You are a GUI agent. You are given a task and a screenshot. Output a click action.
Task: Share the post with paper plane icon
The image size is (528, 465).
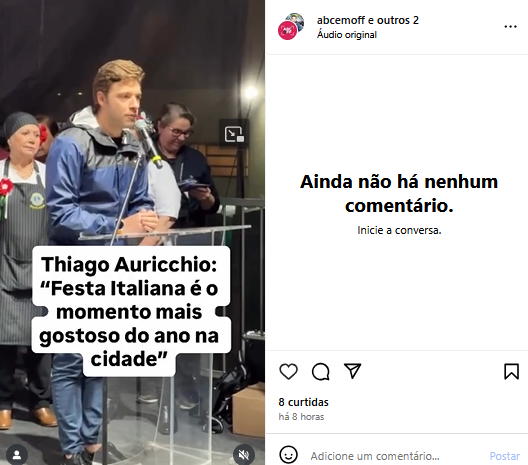(352, 371)
